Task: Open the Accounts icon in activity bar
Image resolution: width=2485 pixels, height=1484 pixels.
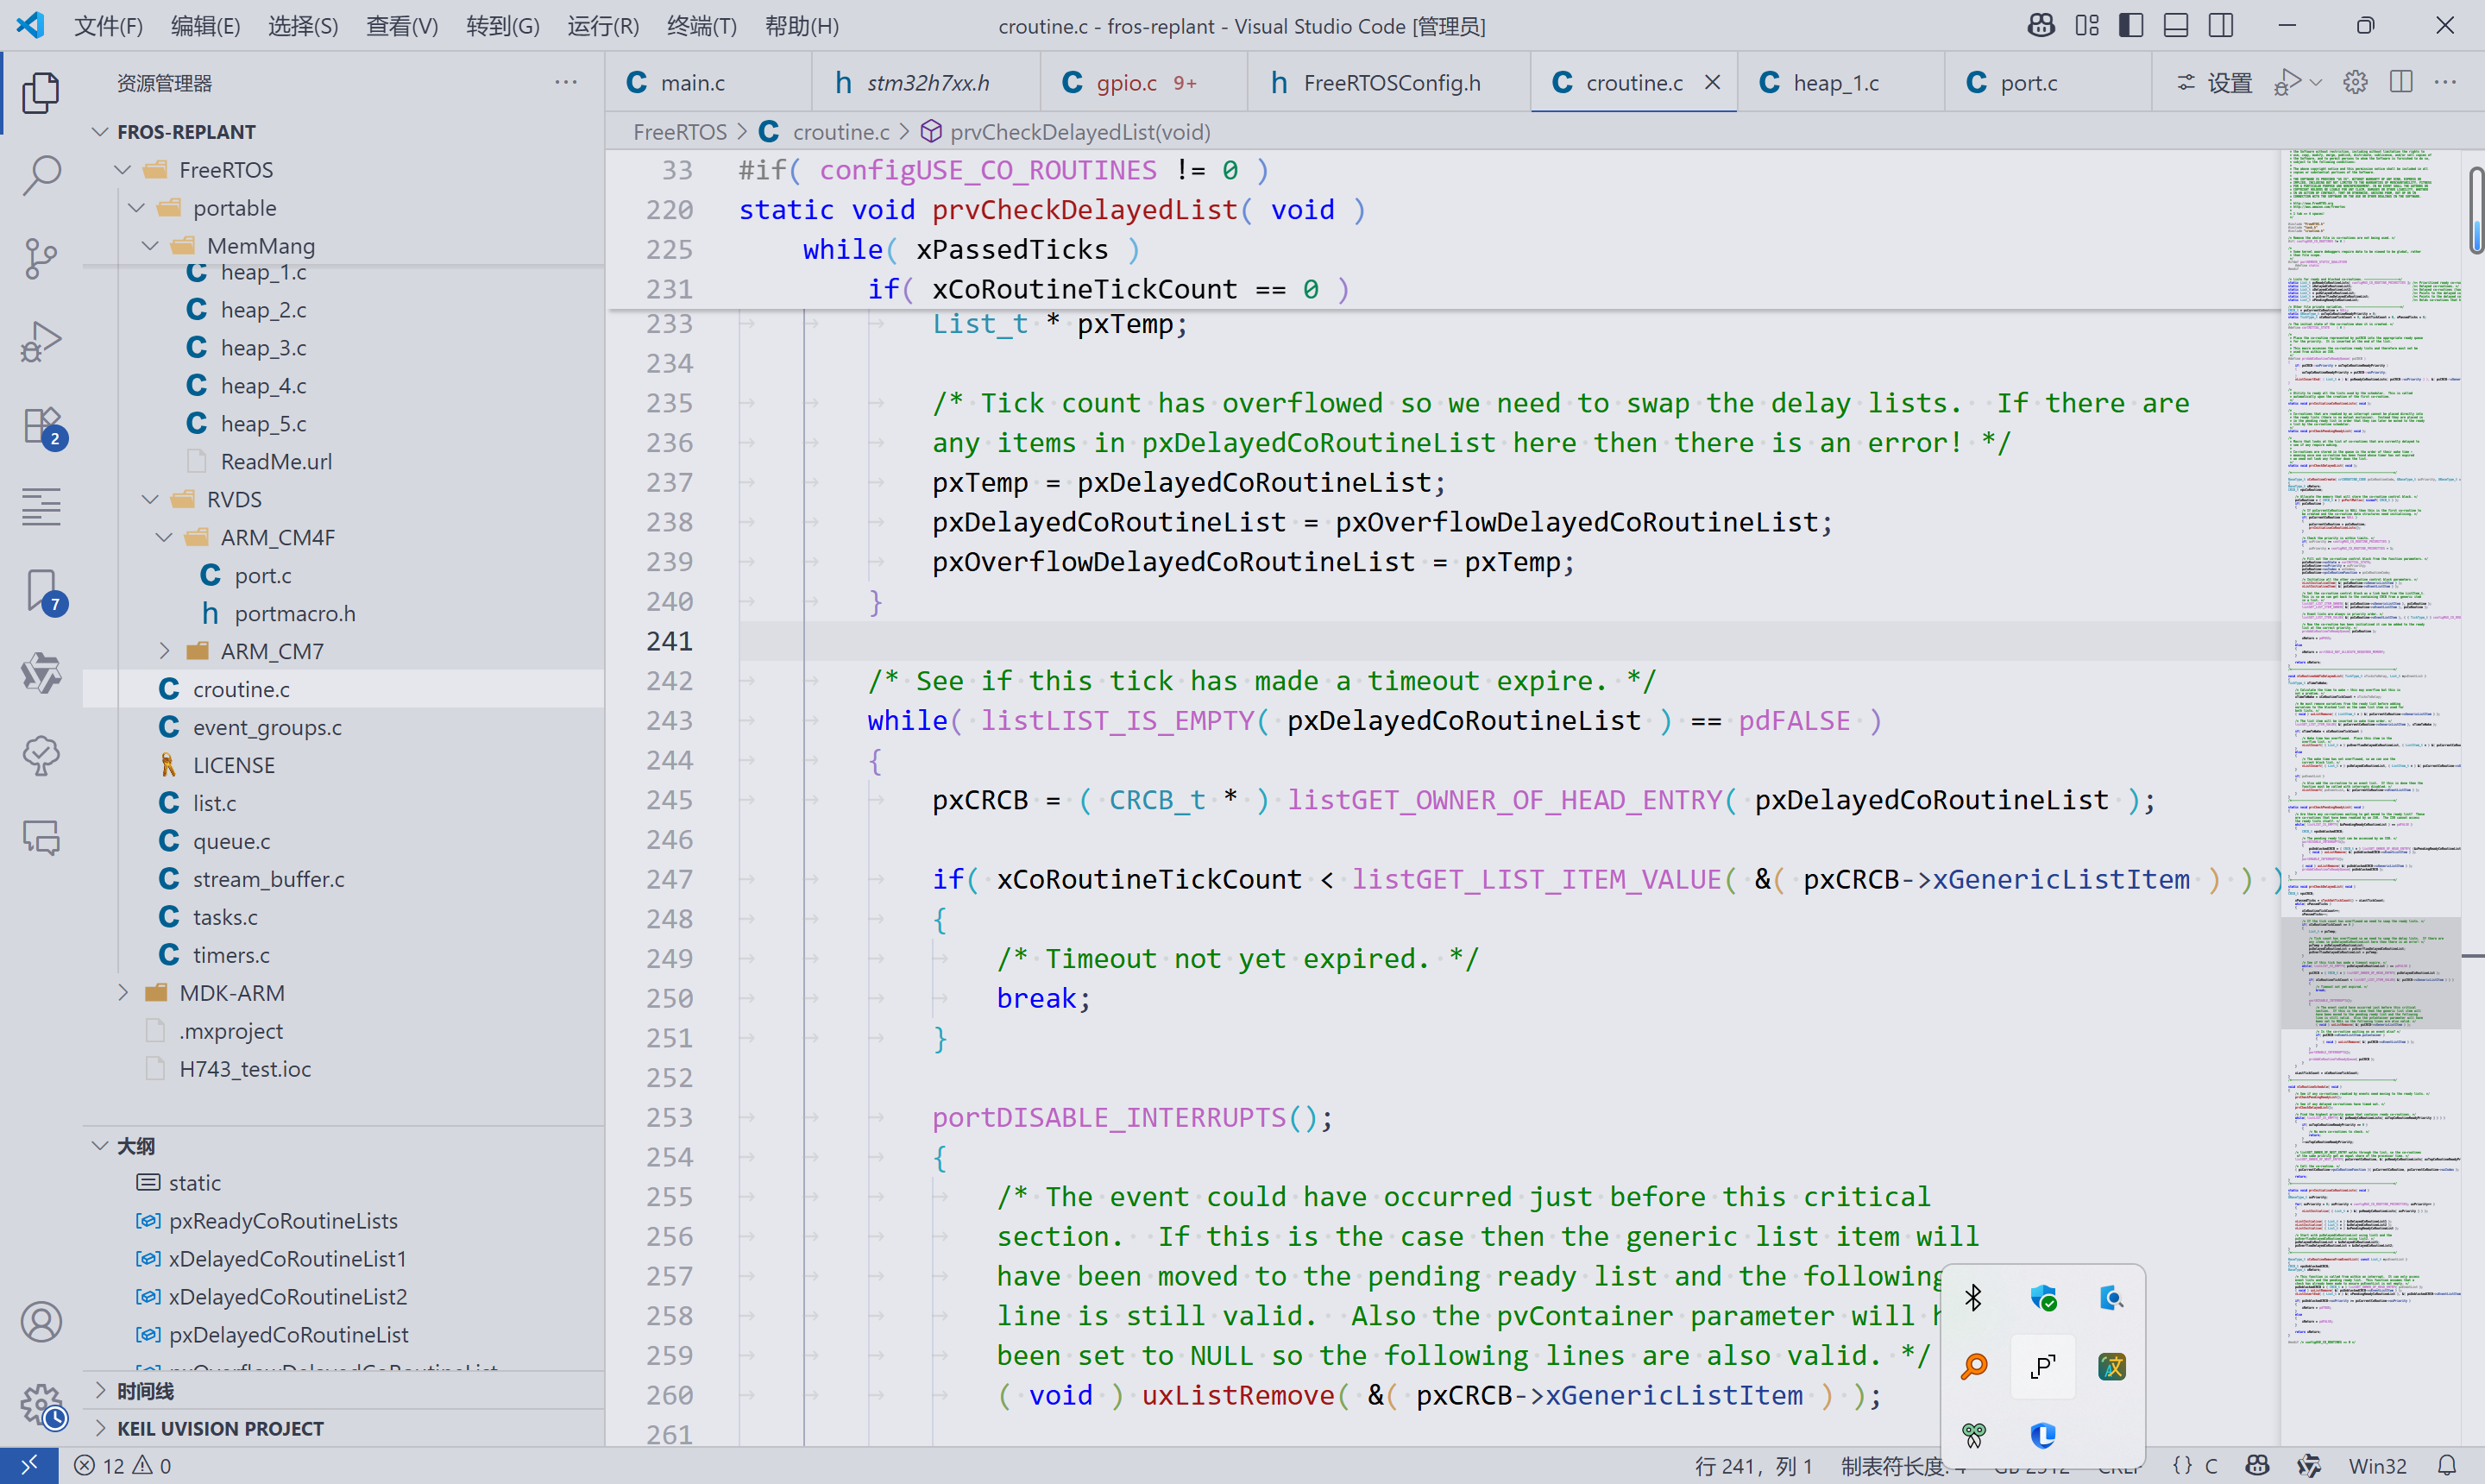Action: tap(41, 1322)
